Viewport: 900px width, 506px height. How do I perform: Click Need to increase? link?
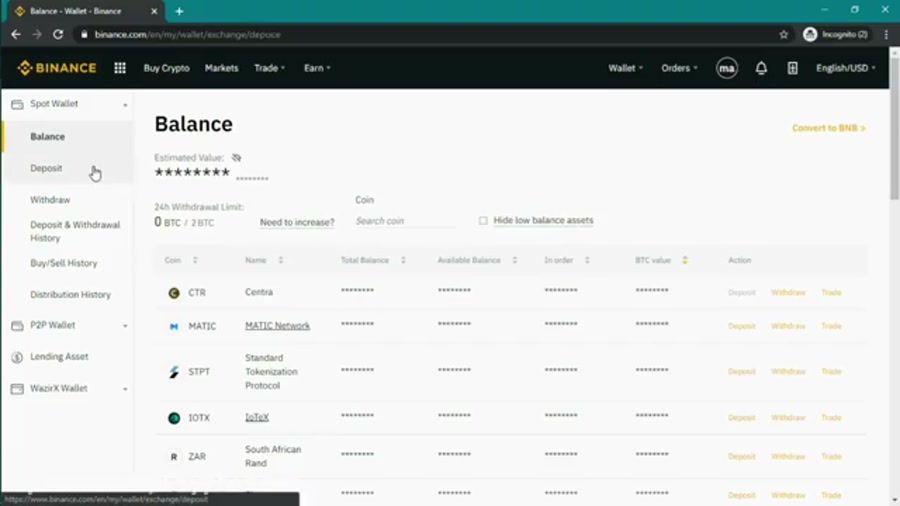click(x=297, y=222)
